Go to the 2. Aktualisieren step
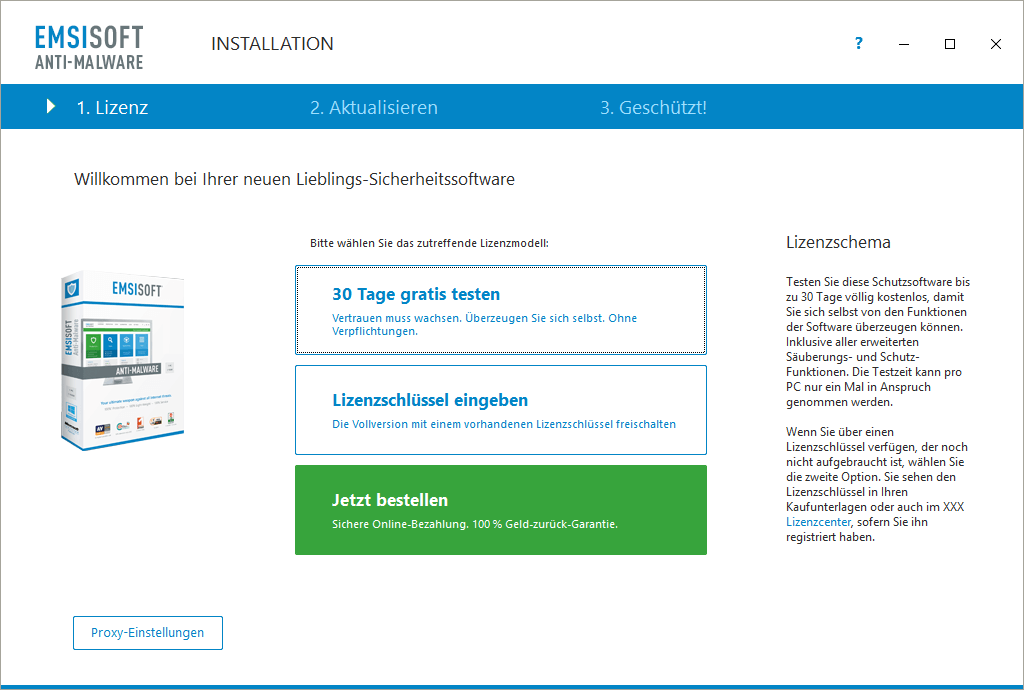 point(374,107)
